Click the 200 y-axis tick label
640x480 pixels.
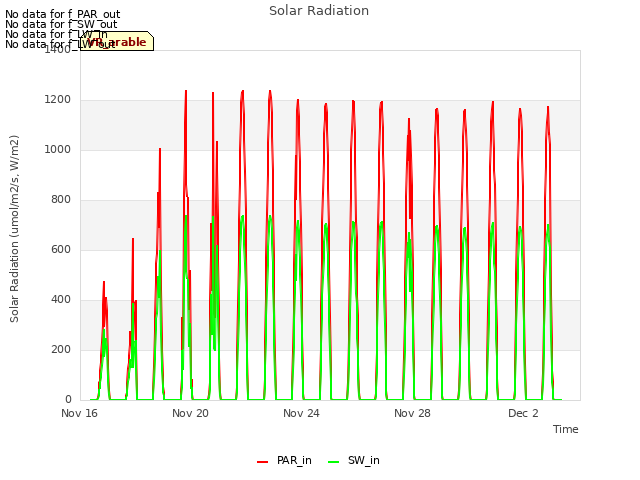click(x=61, y=350)
